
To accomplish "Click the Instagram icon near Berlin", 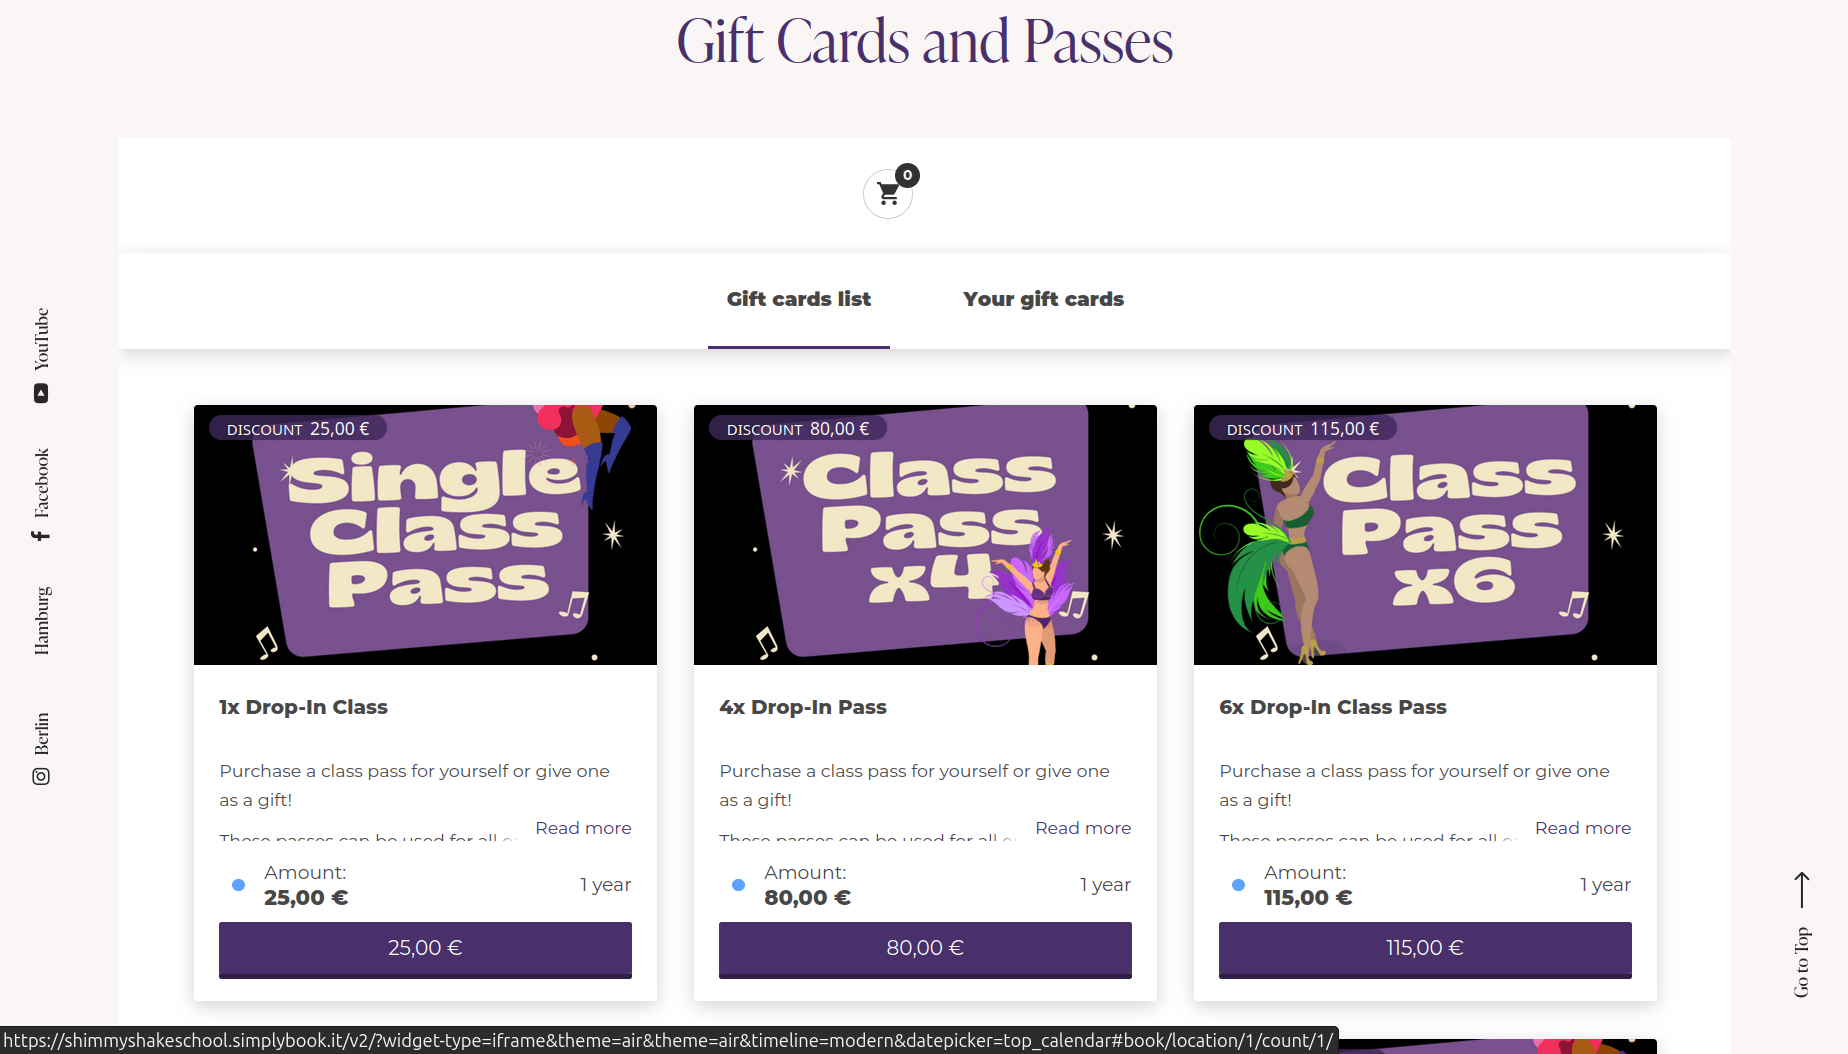I will coord(41,776).
